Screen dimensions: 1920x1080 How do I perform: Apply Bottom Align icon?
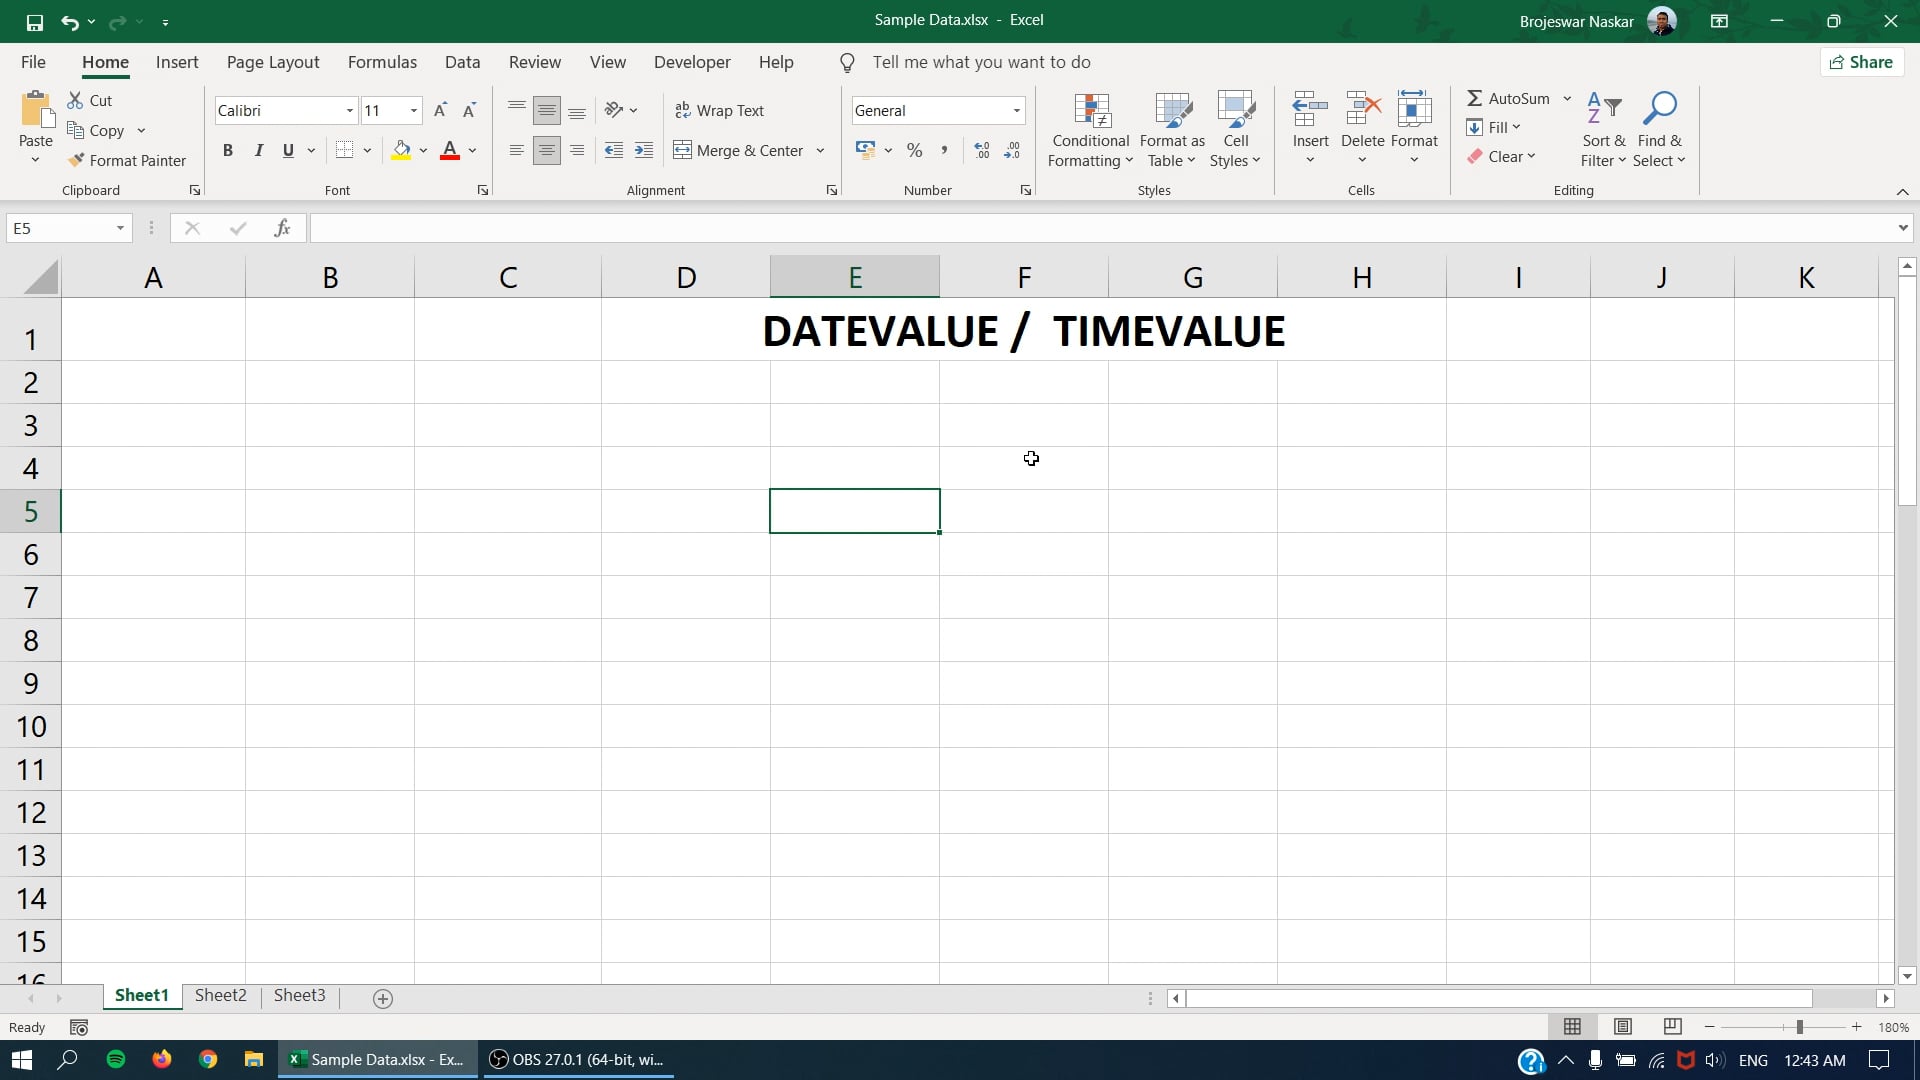[x=577, y=110]
